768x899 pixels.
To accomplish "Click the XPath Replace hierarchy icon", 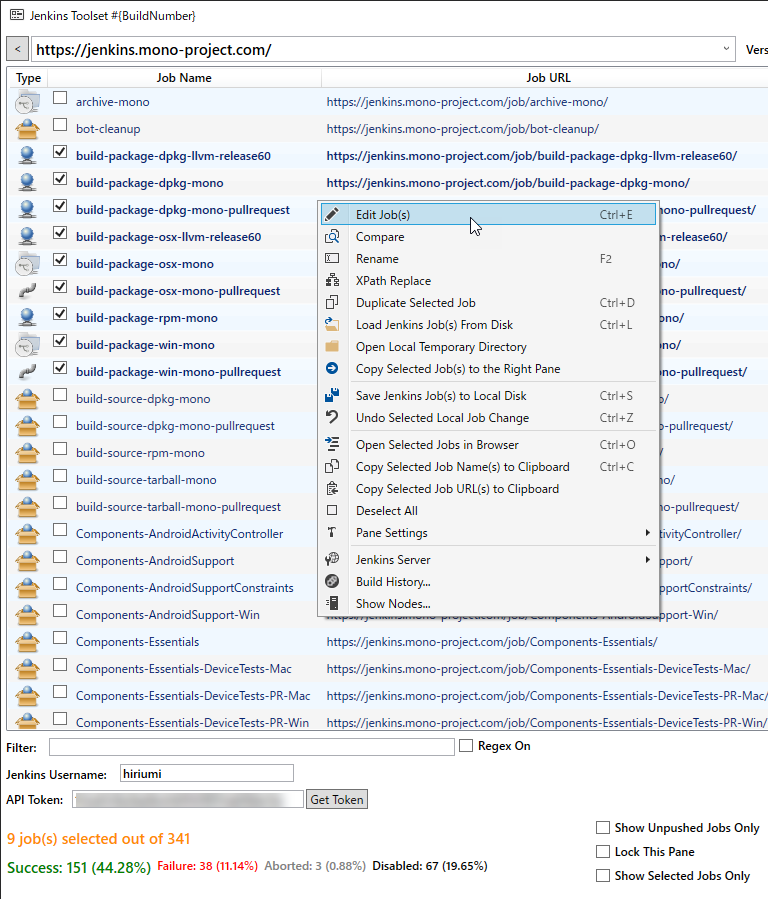I will pos(332,280).
